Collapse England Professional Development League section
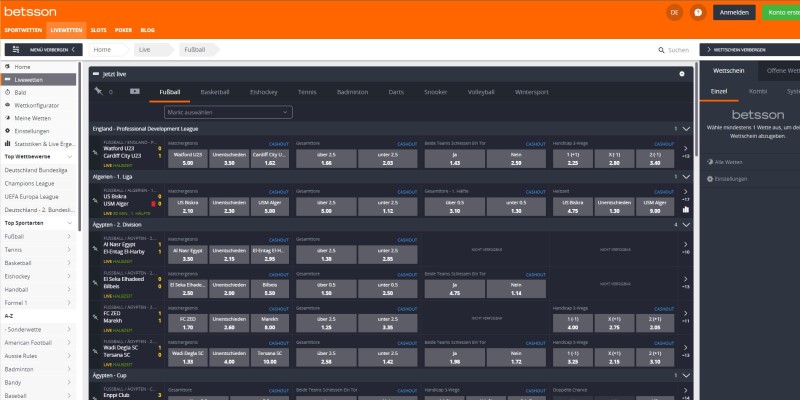800x400 pixels. pyautogui.click(x=686, y=129)
